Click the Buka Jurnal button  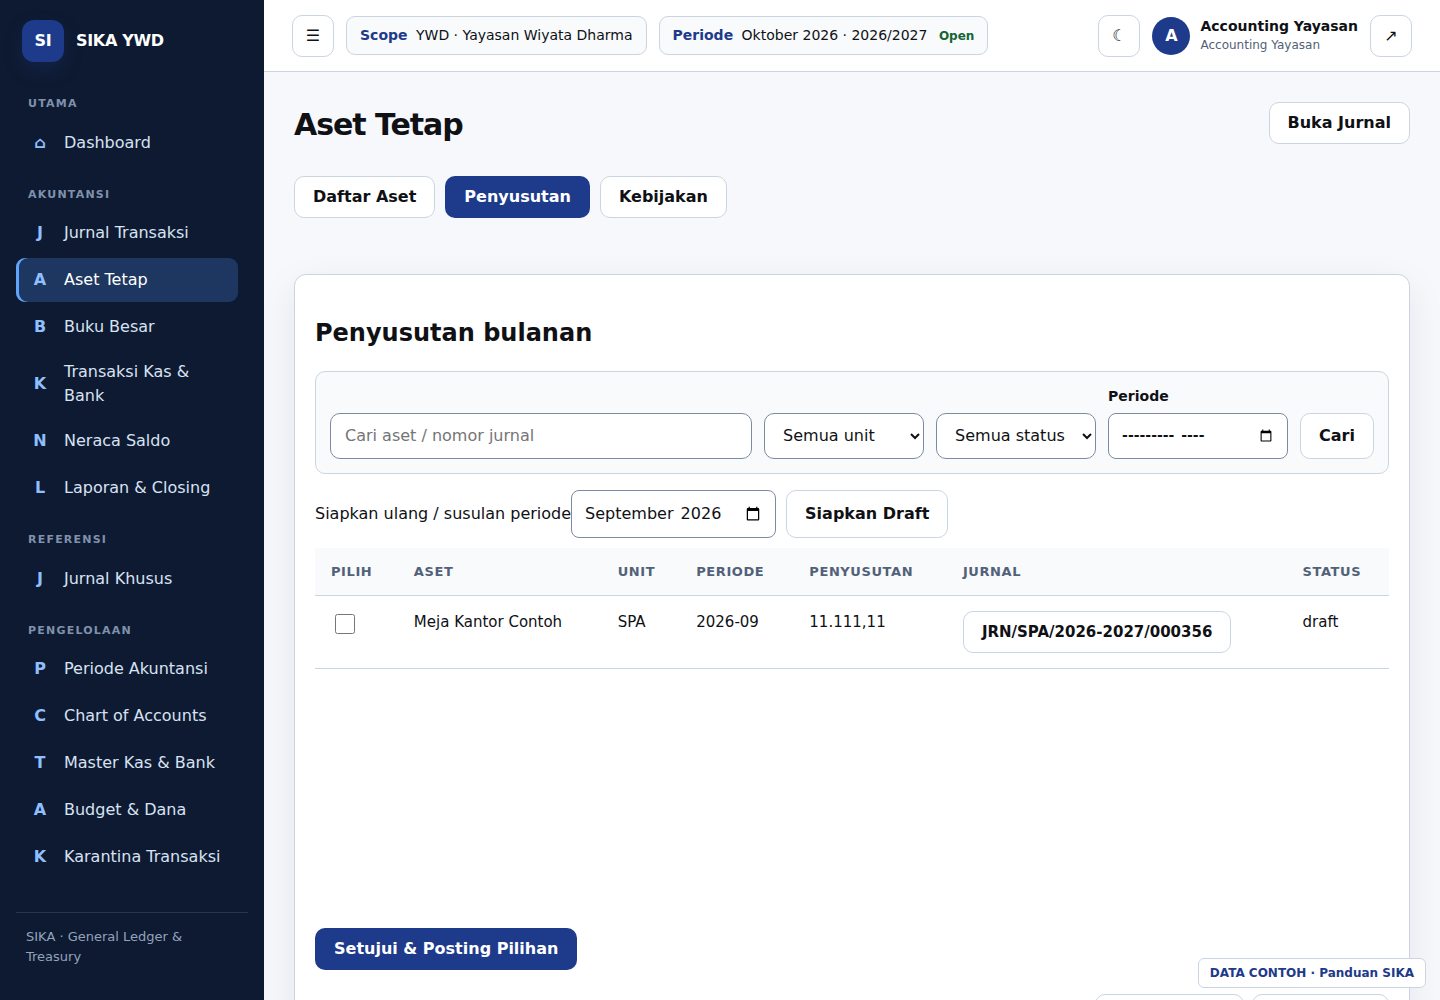coord(1339,123)
